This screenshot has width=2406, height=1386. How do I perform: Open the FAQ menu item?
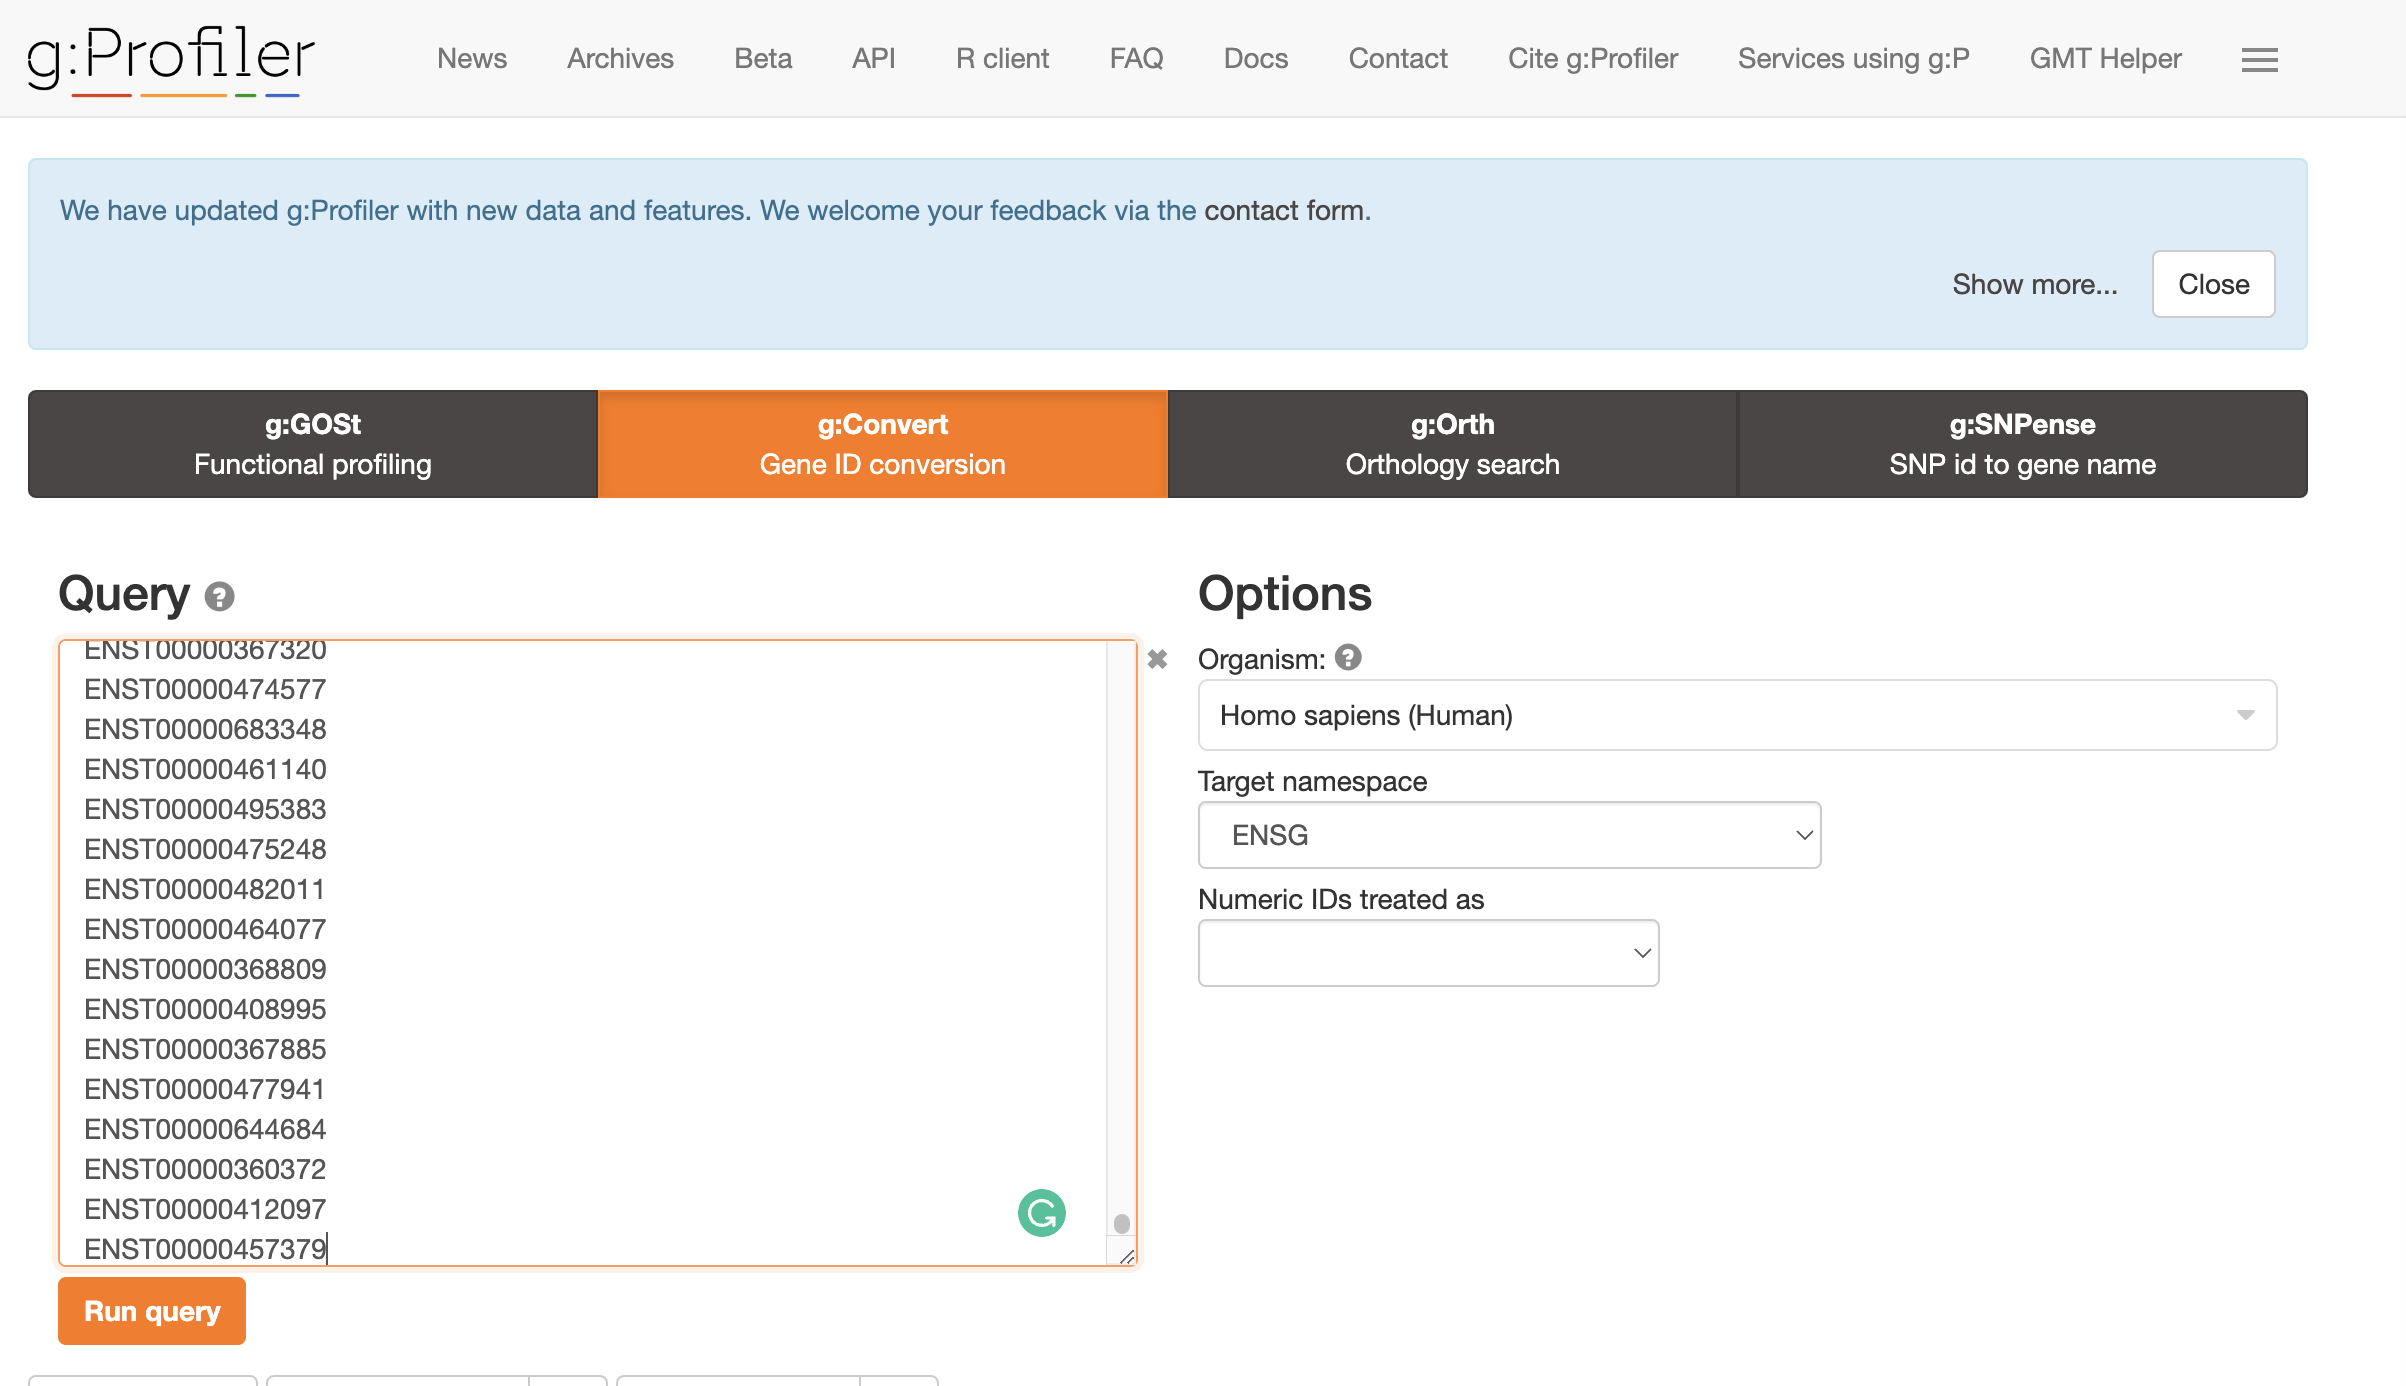coord(1136,59)
